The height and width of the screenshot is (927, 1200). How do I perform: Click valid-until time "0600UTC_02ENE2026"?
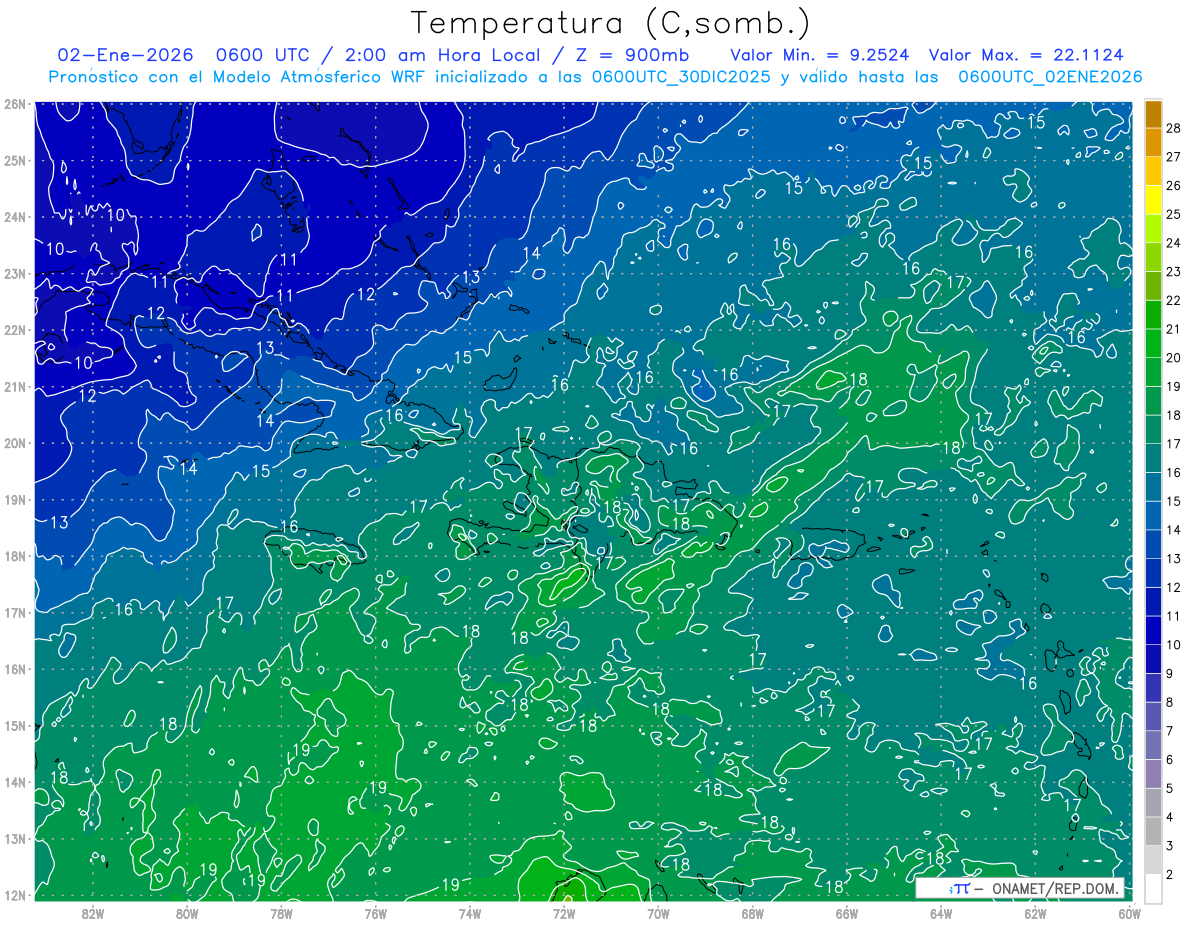point(1050,77)
